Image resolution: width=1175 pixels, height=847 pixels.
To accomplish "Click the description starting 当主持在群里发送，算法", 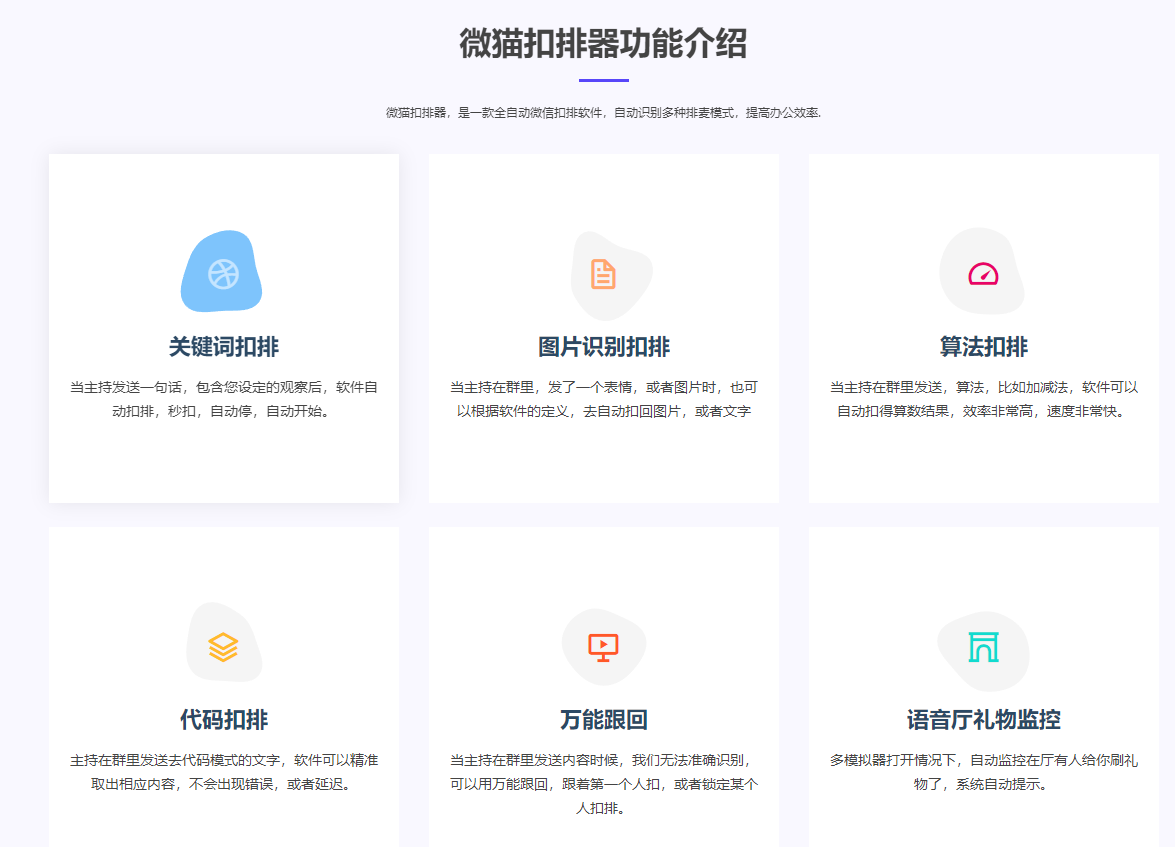I will 983,399.
